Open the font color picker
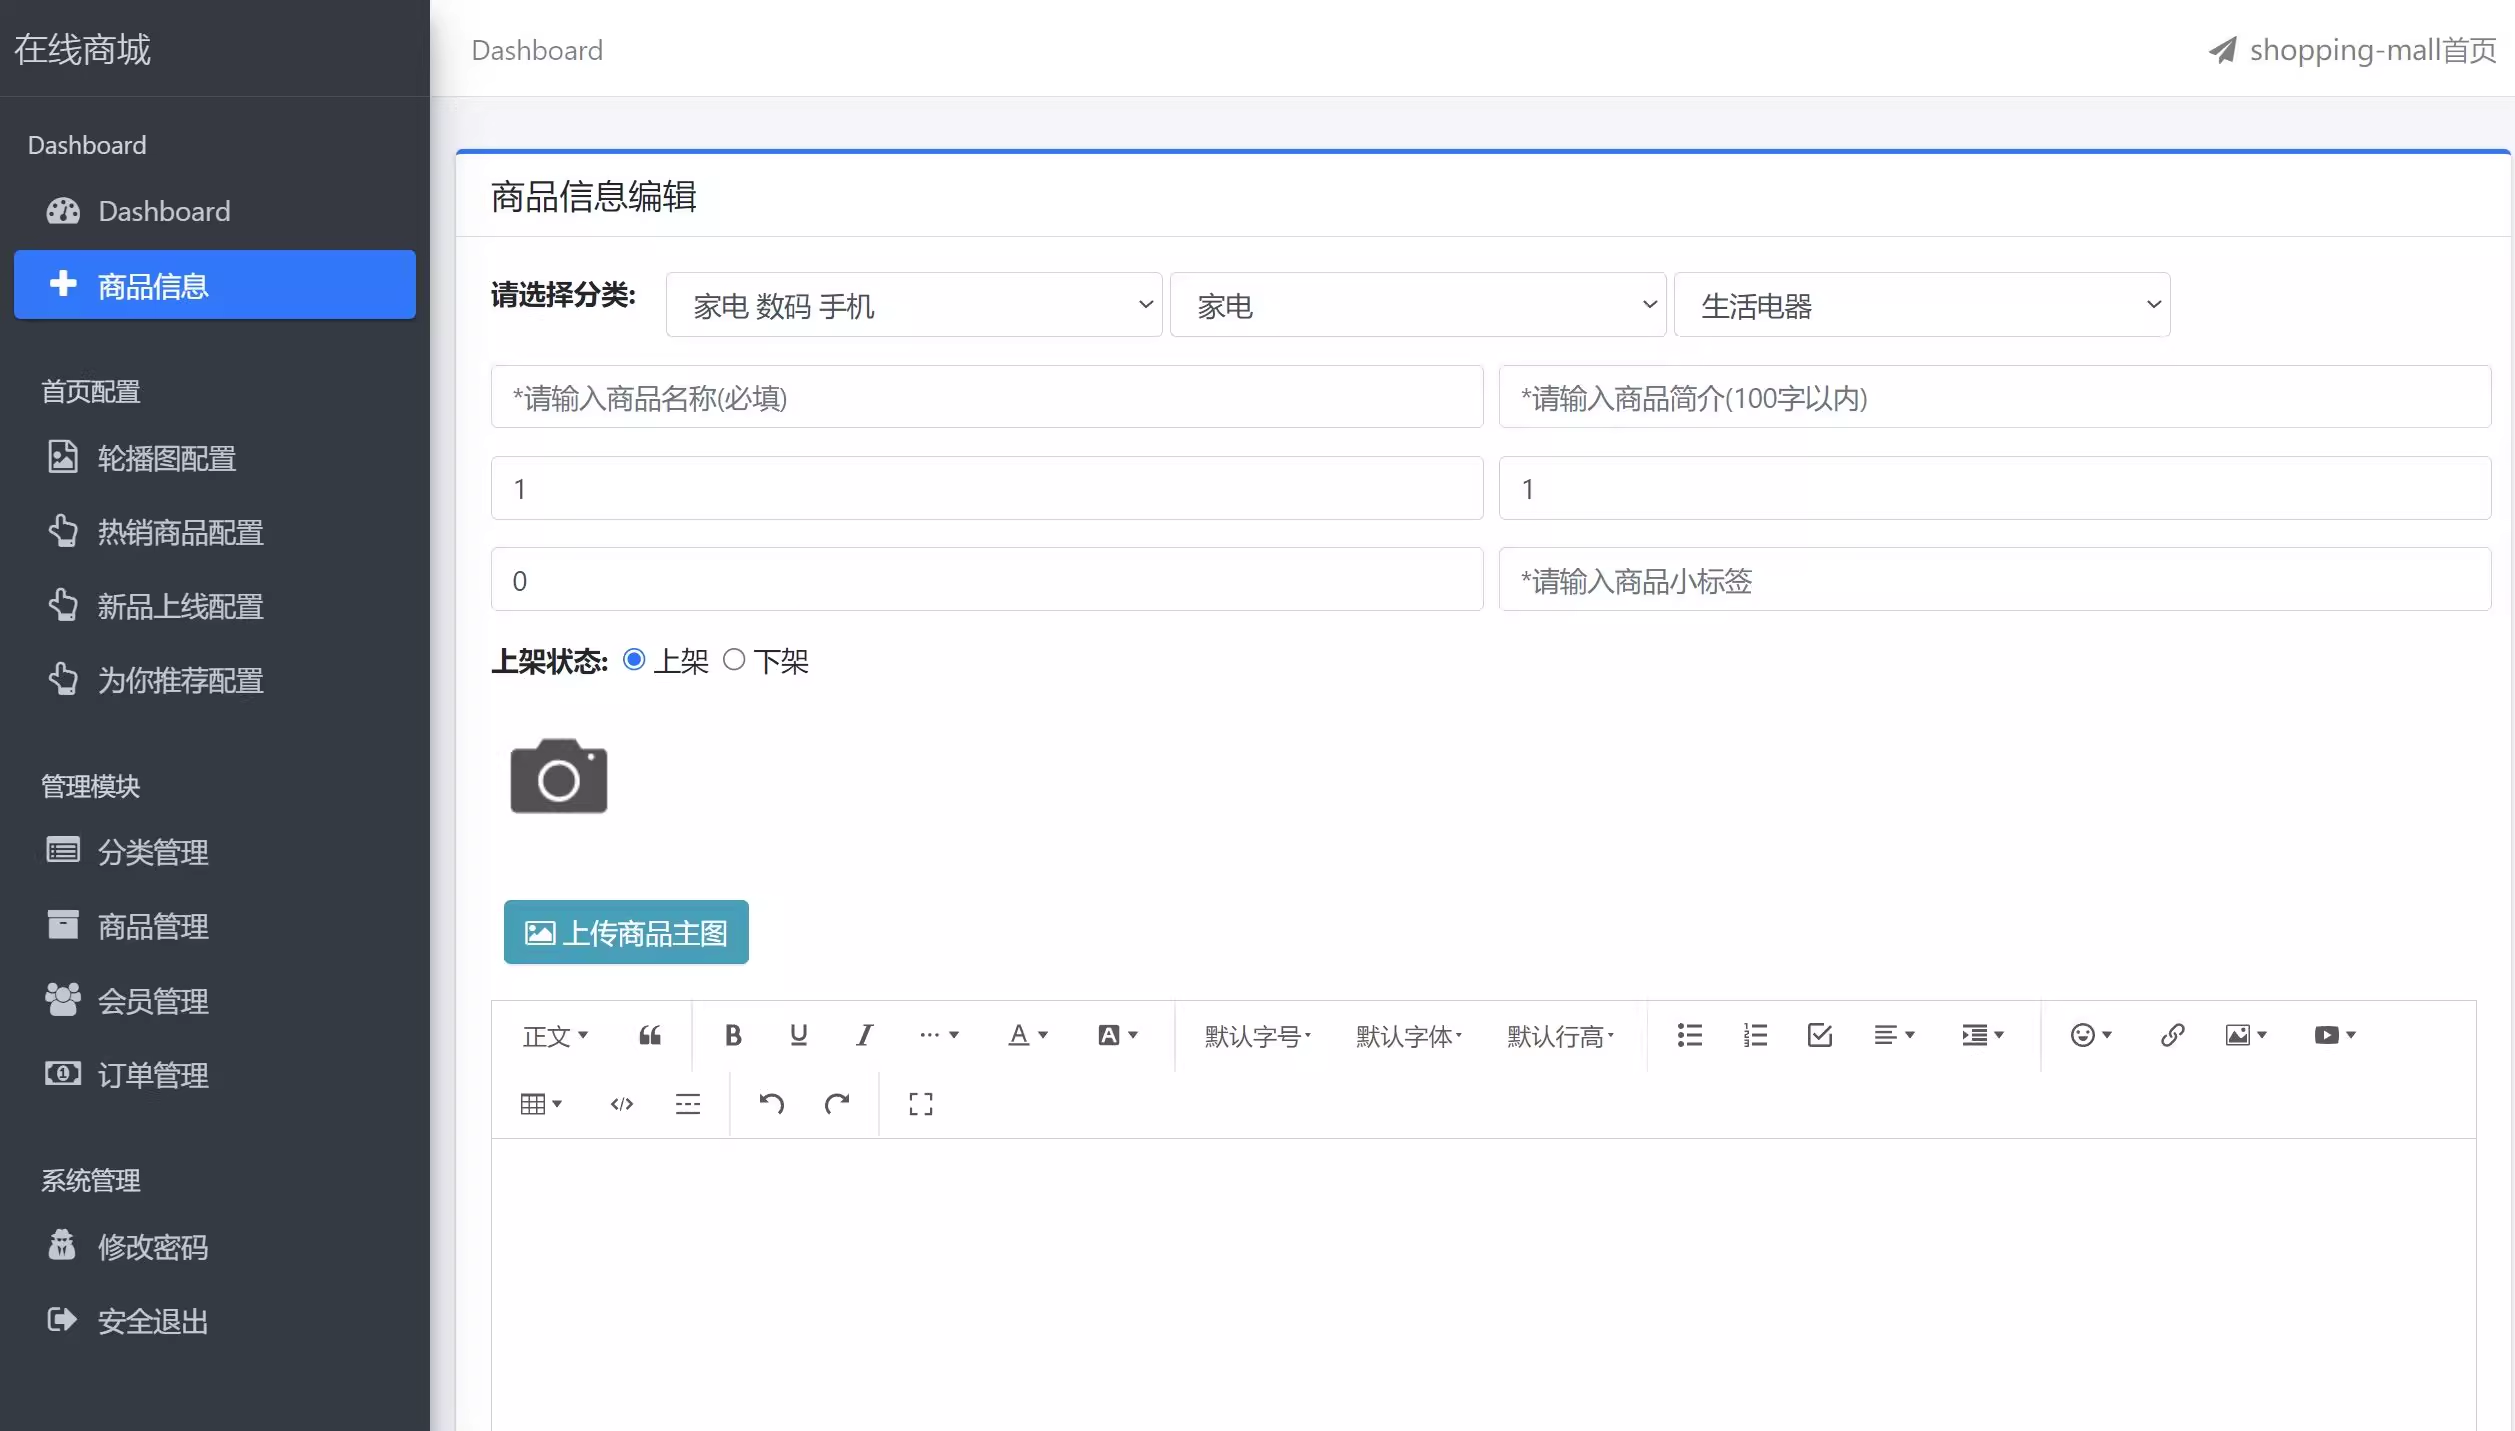This screenshot has height=1431, width=2515. pos(1028,1035)
